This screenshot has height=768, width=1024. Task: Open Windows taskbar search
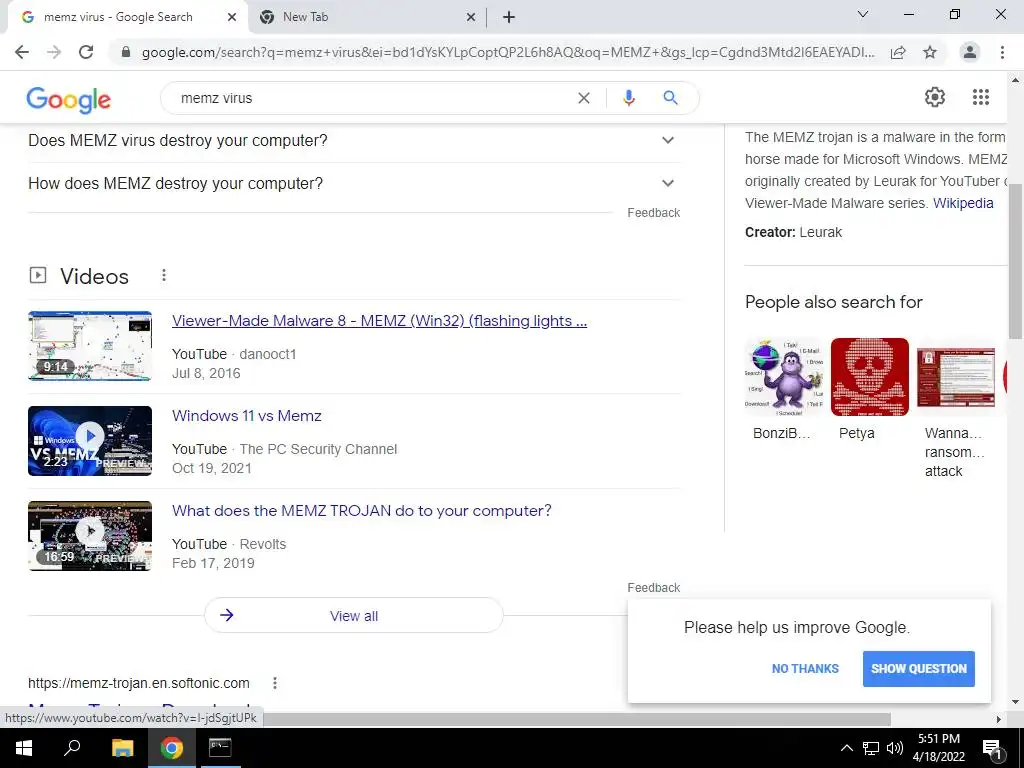72,748
